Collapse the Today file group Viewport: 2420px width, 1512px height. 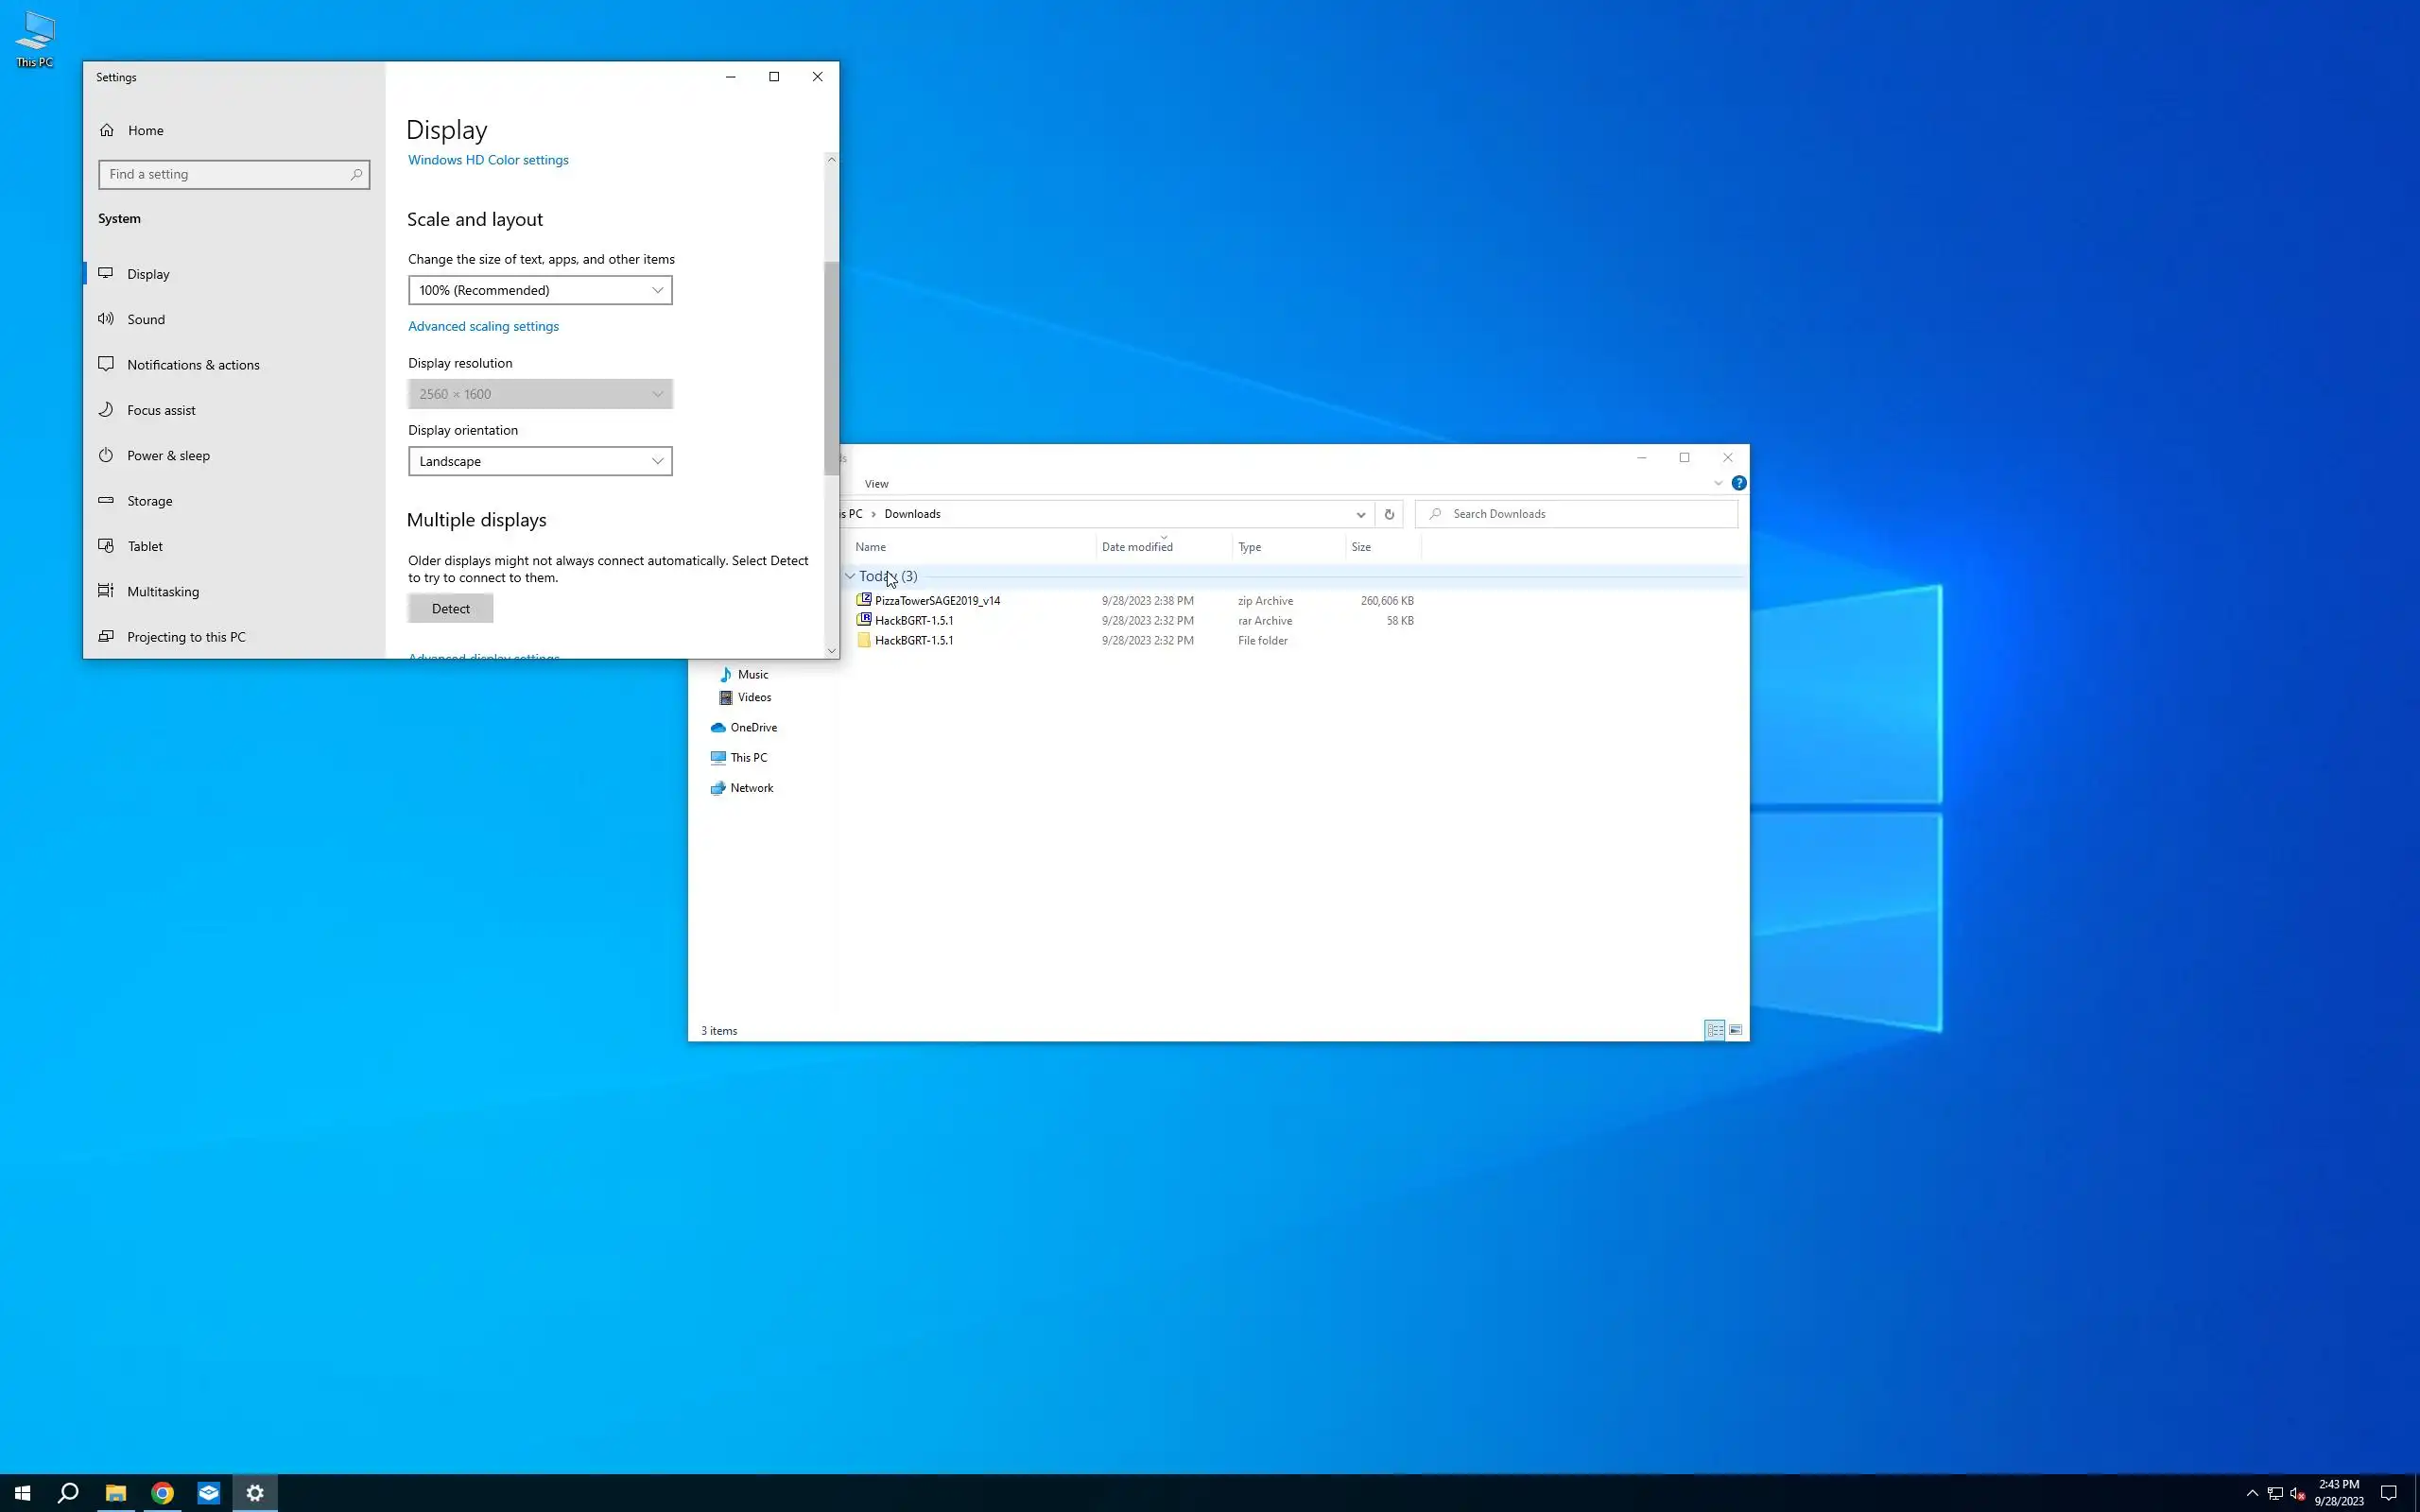(850, 576)
